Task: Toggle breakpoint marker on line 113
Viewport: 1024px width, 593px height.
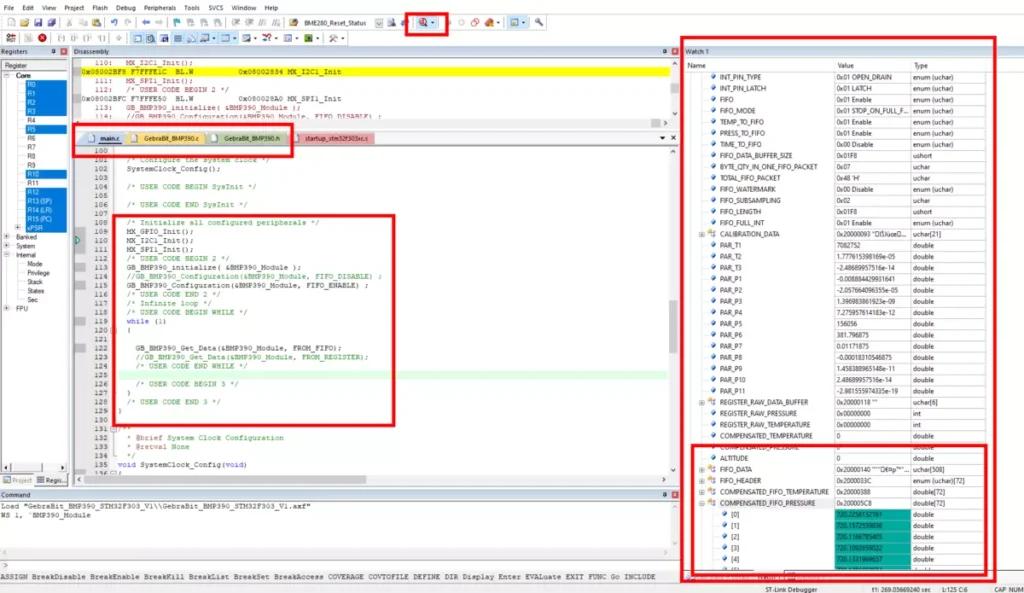Action: [80, 268]
